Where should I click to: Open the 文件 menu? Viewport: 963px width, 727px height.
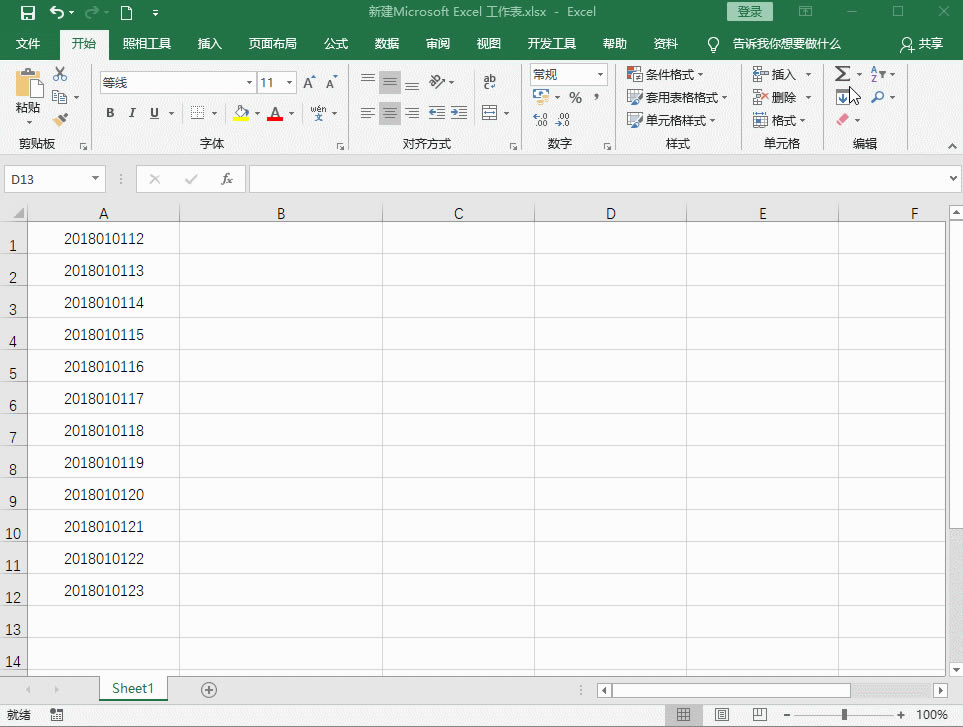pos(30,44)
